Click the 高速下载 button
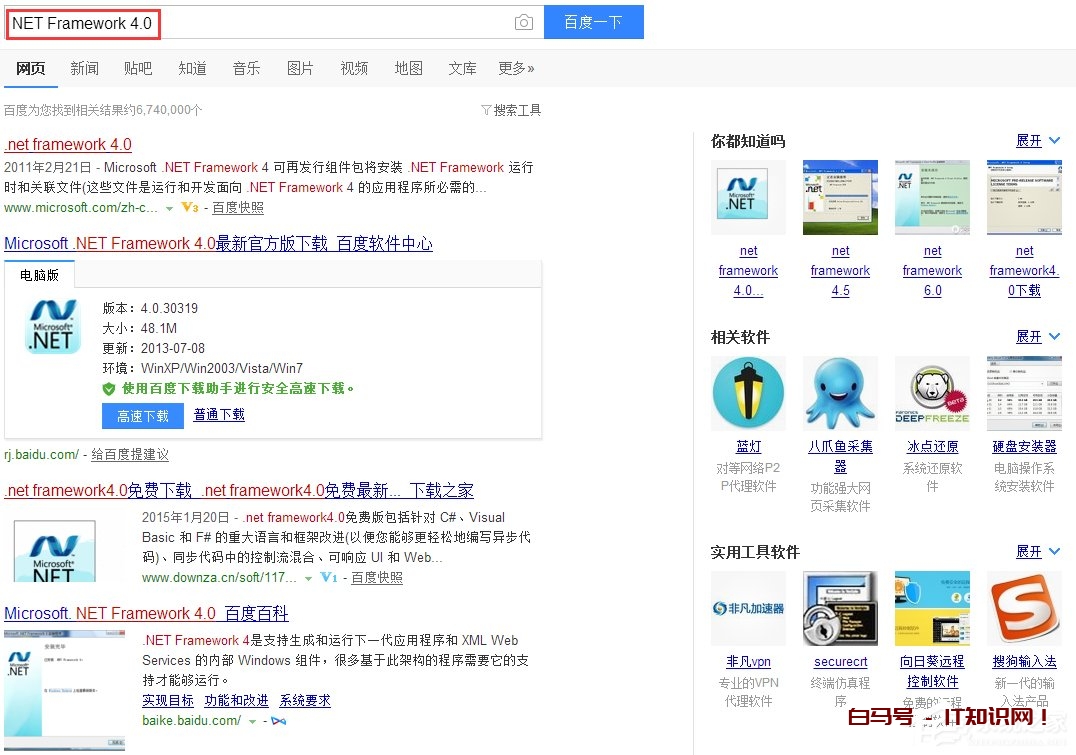 coord(142,416)
